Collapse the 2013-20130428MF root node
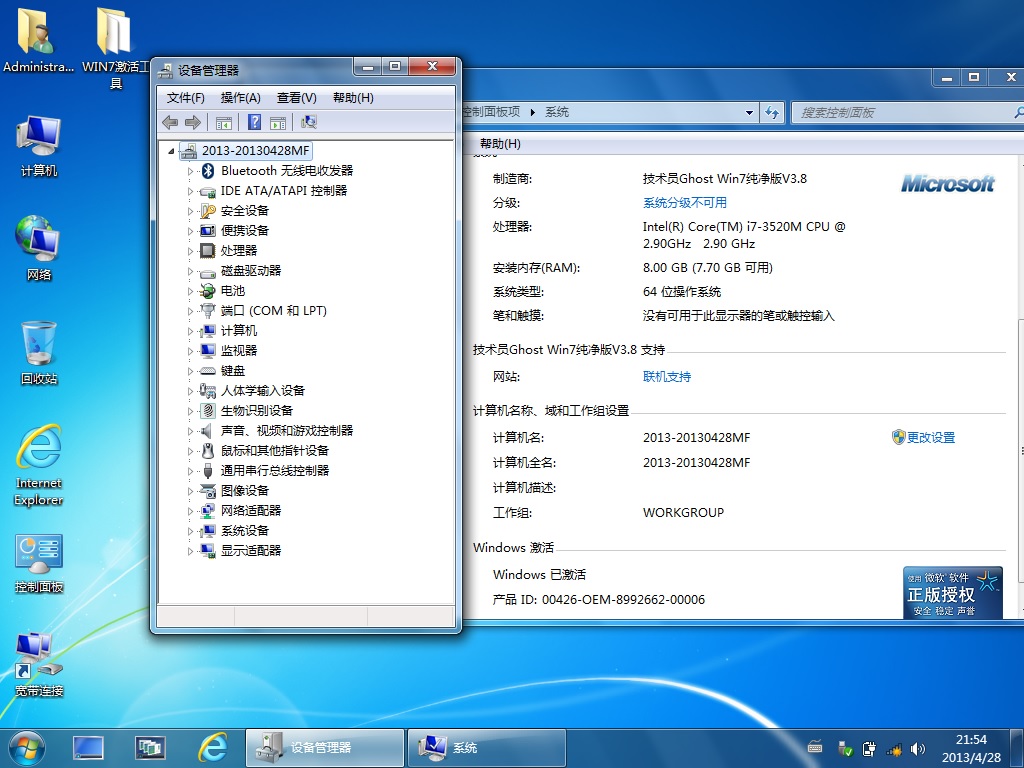1024x768 pixels. 171,151
